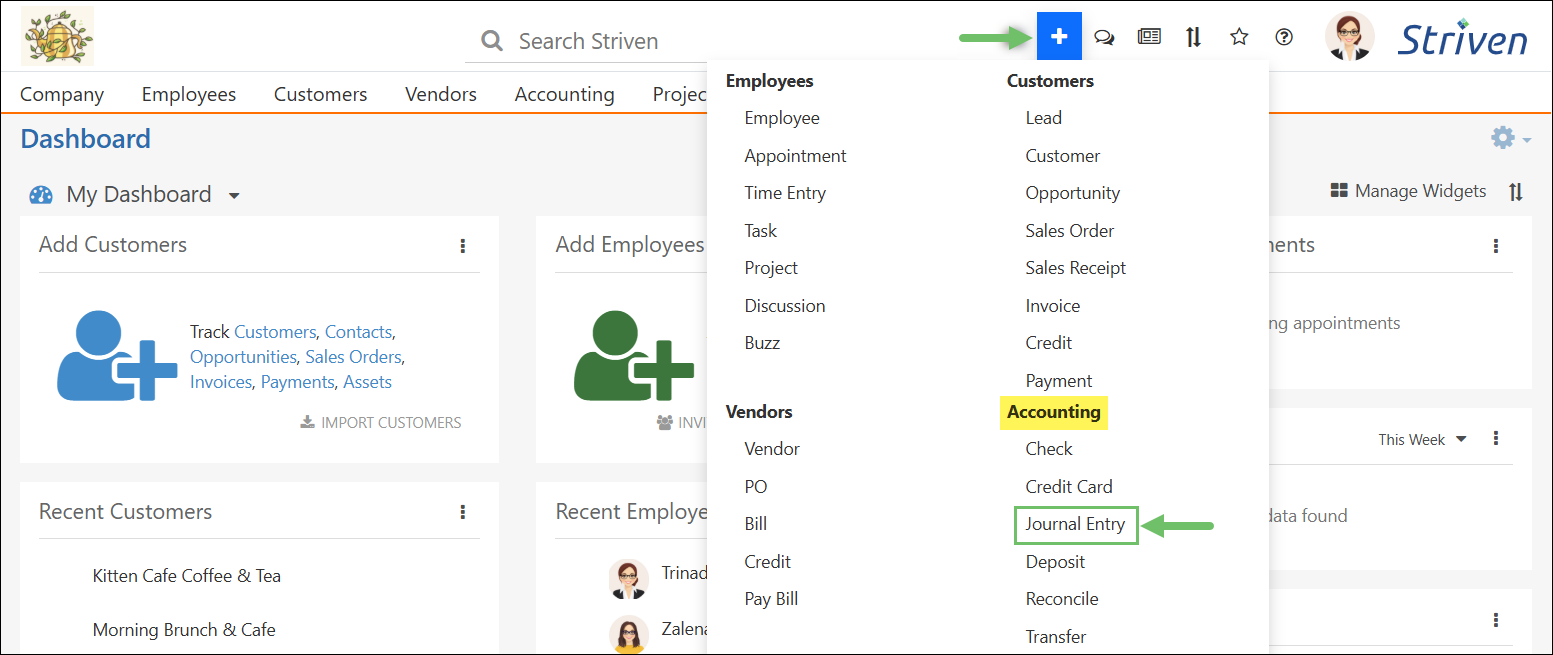Open Kitten Cafe Coffee & Tea customer
This screenshot has height=655, width=1553.
click(x=187, y=576)
